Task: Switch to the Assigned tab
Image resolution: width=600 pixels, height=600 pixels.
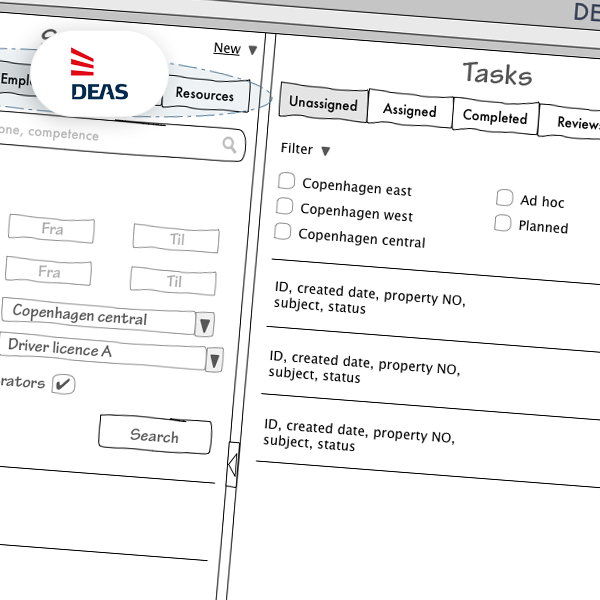Action: coord(410,110)
